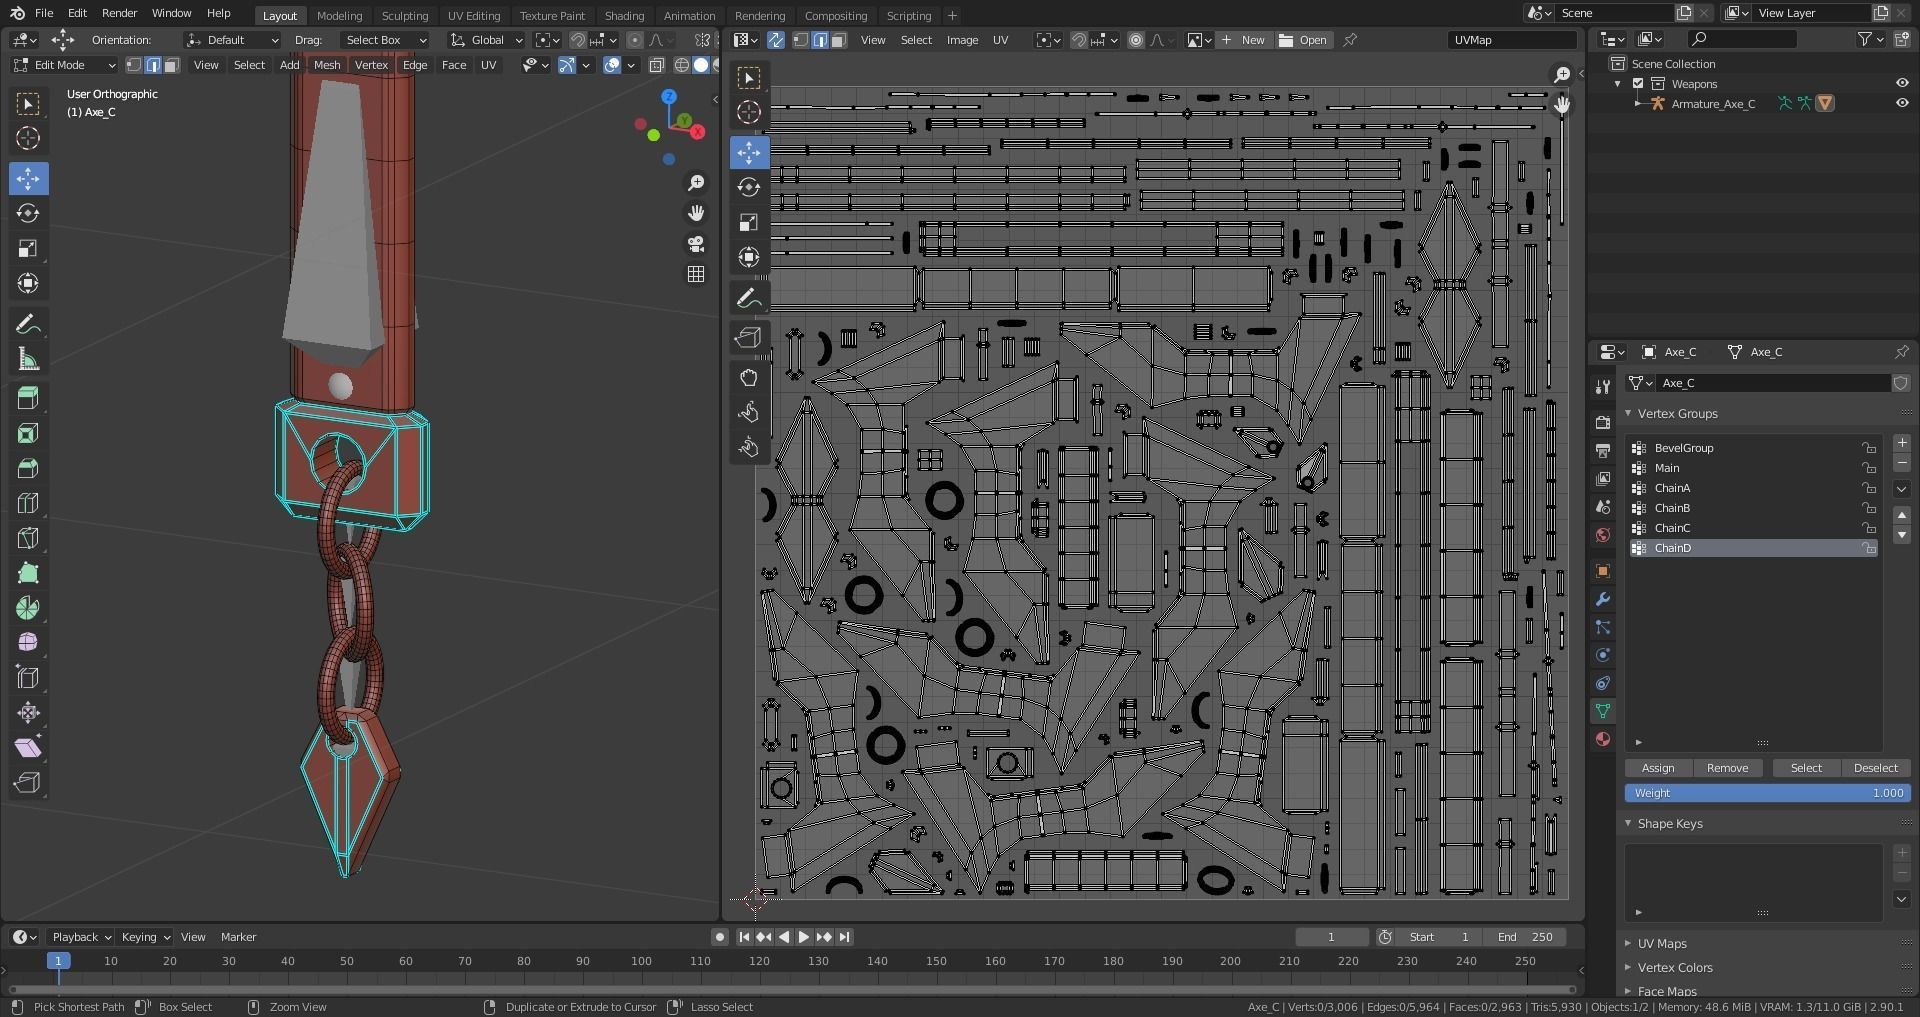Toggle Weapons collection checkbox in outliner
The height and width of the screenshot is (1017, 1920).
[x=1638, y=84]
